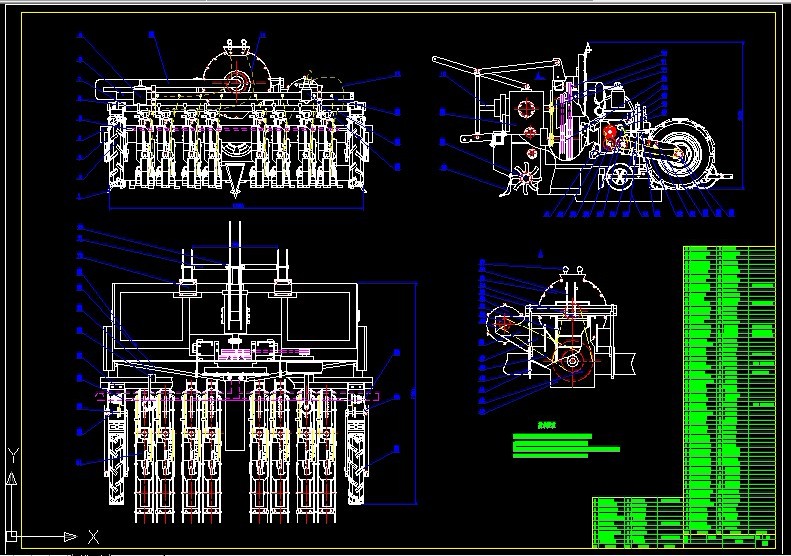The width and height of the screenshot is (791, 556).
Task: Select the small support wheel in side view
Action: (619, 178)
